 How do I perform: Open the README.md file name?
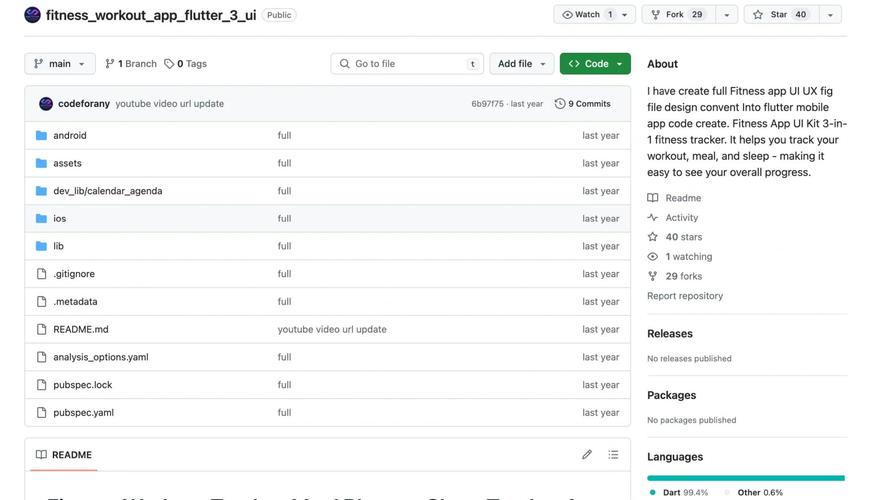tap(81, 329)
